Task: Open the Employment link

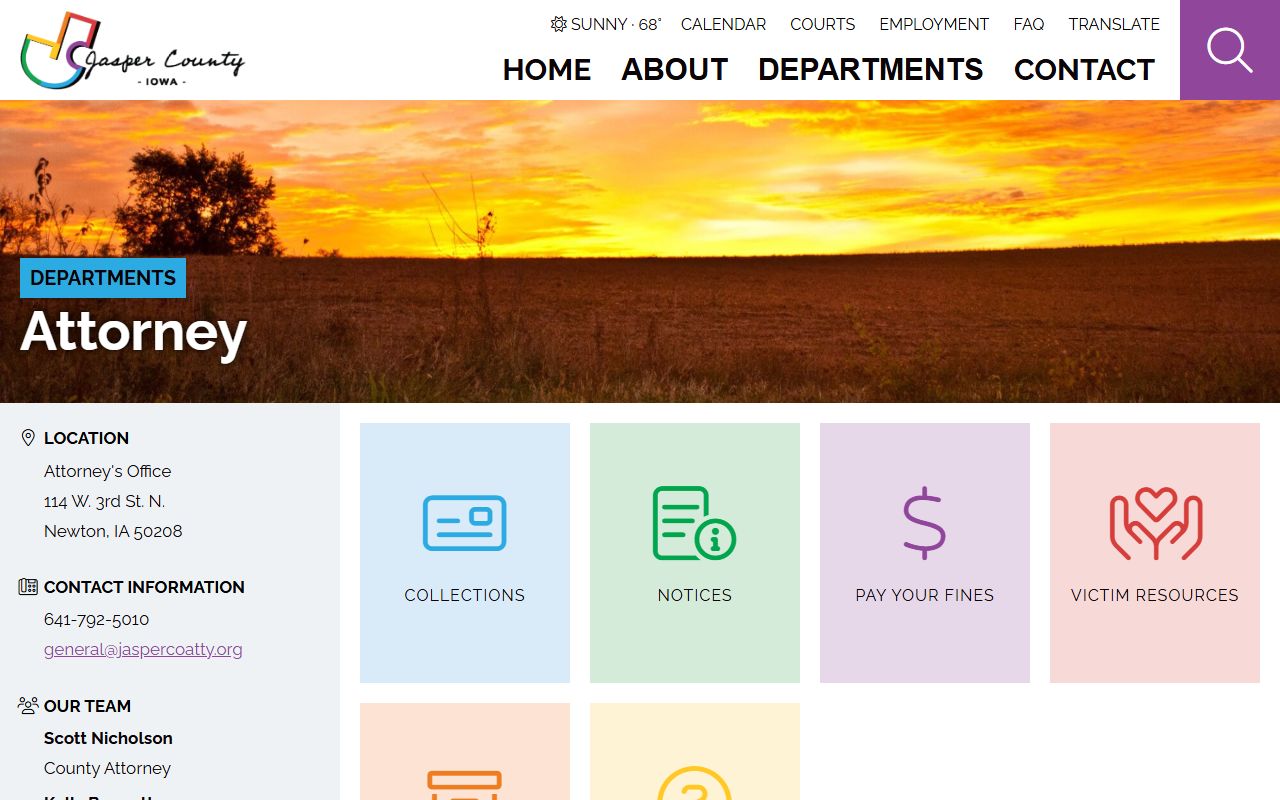Action: click(x=934, y=24)
